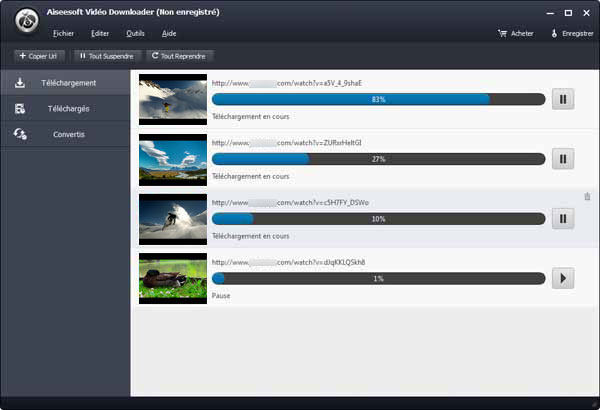Click the Pause status text
Viewport: 600px width, 410px height.
[221, 296]
